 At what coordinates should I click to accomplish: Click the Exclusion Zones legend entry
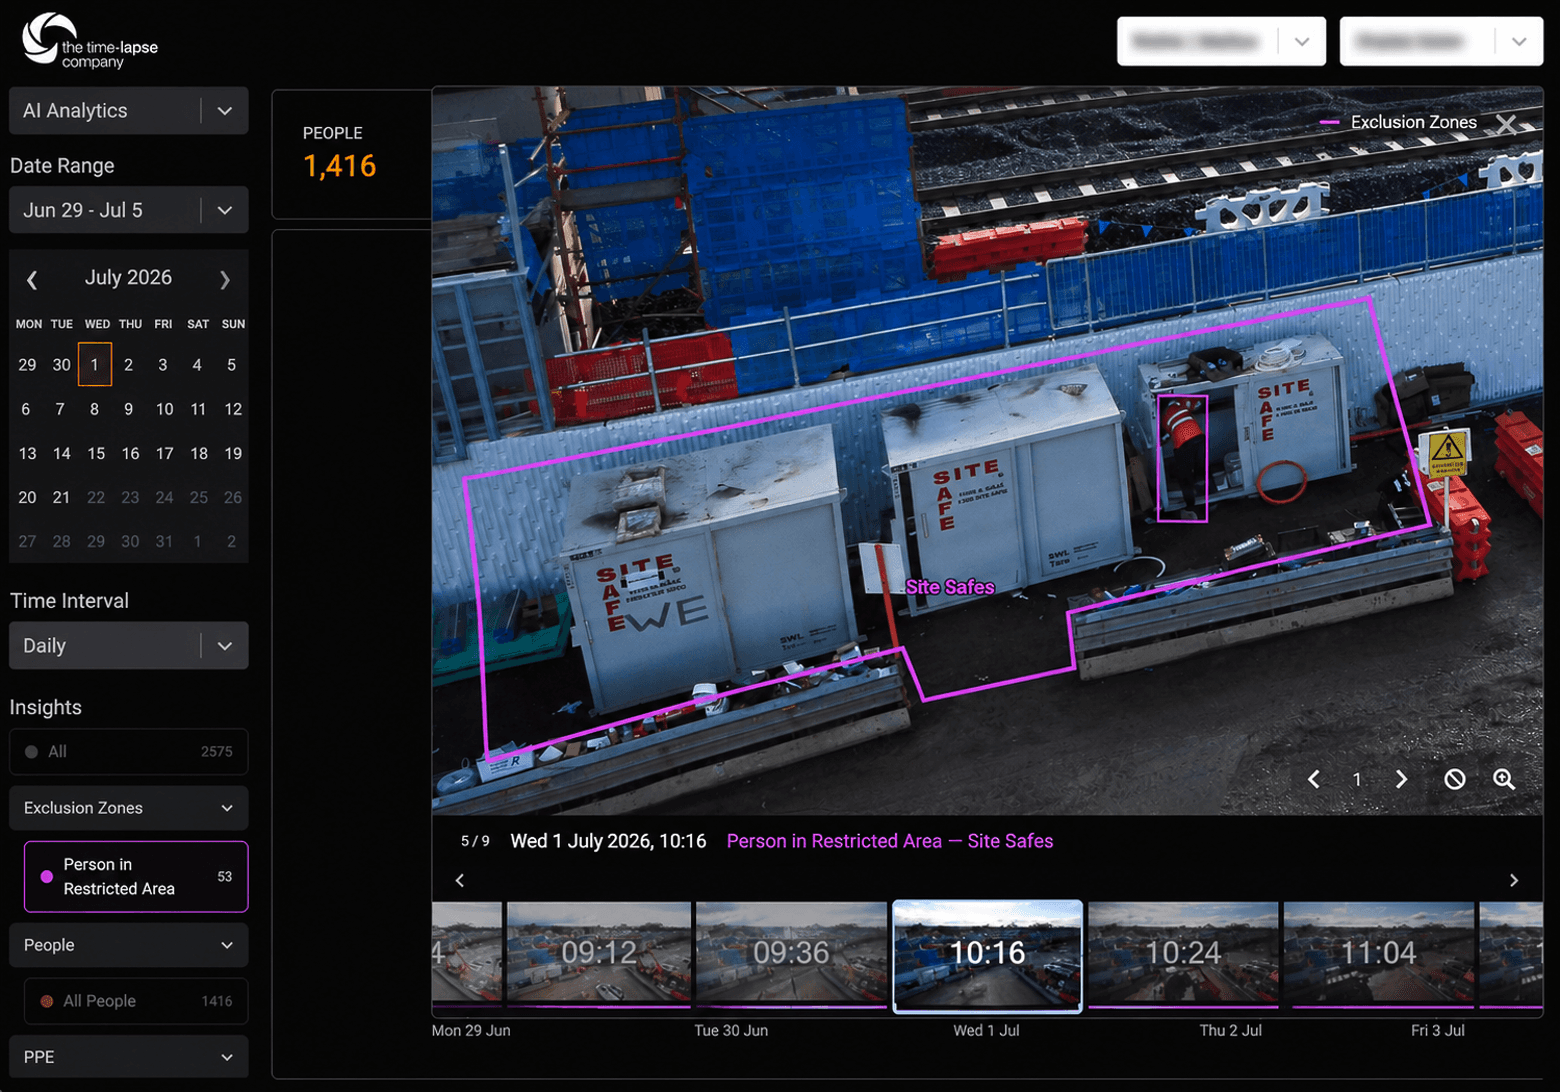tap(1399, 122)
